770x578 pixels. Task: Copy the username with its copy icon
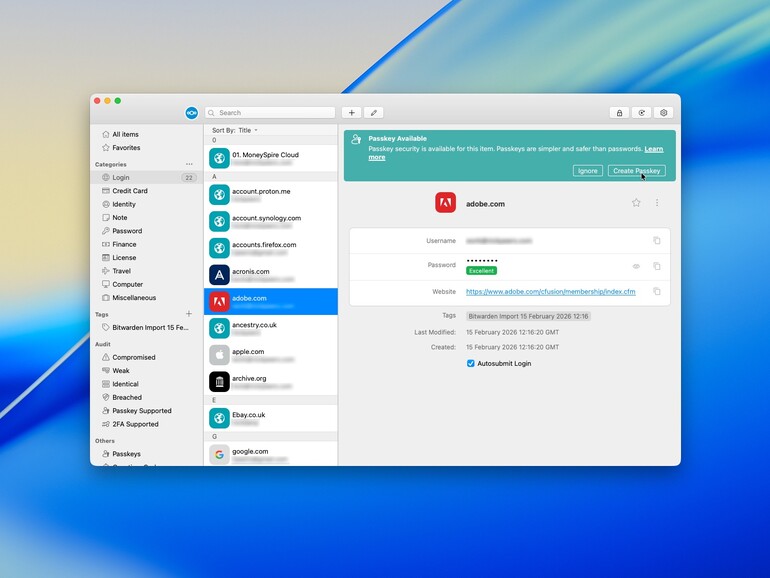point(657,241)
